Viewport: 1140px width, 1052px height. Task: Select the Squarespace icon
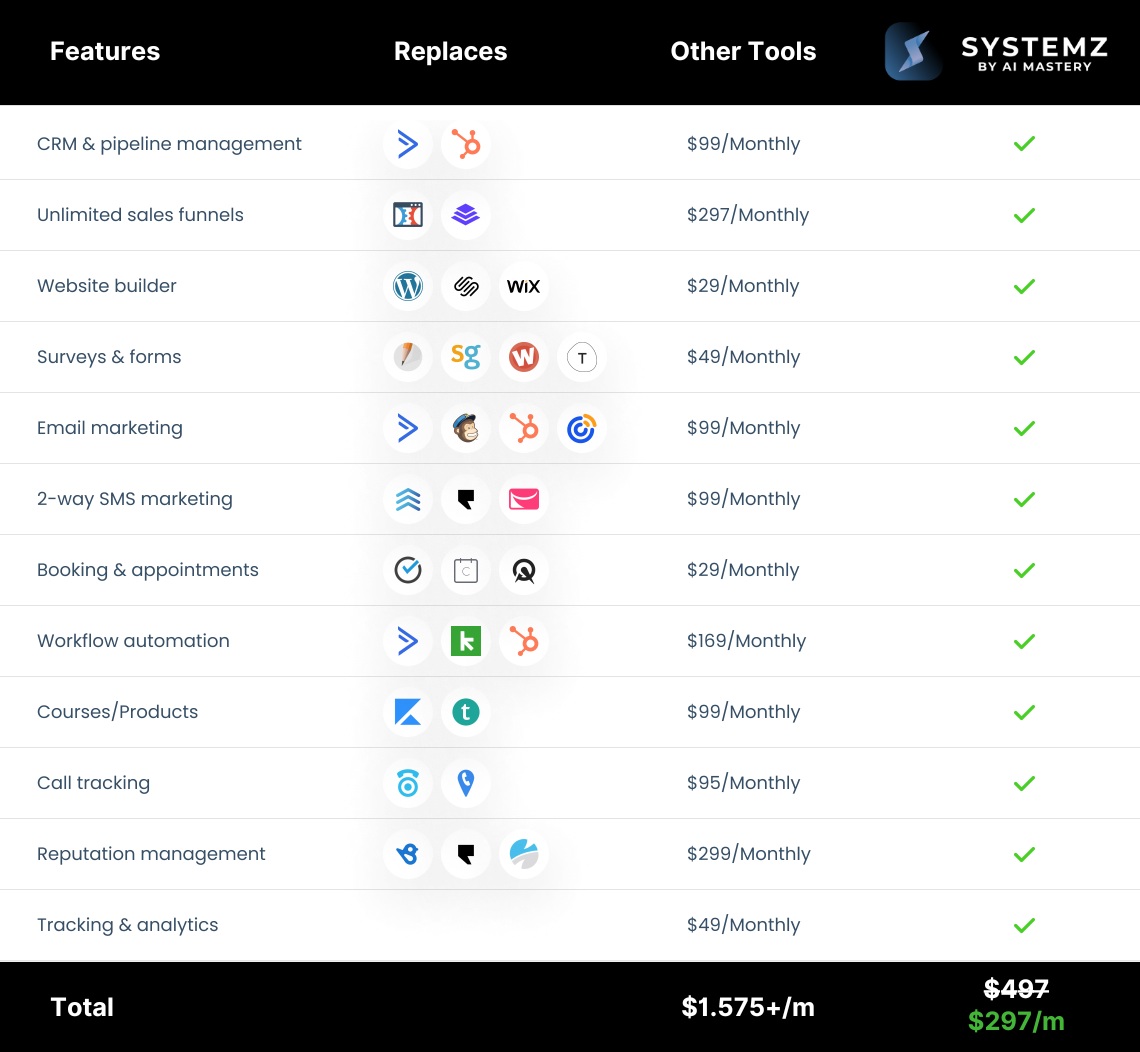tap(465, 286)
